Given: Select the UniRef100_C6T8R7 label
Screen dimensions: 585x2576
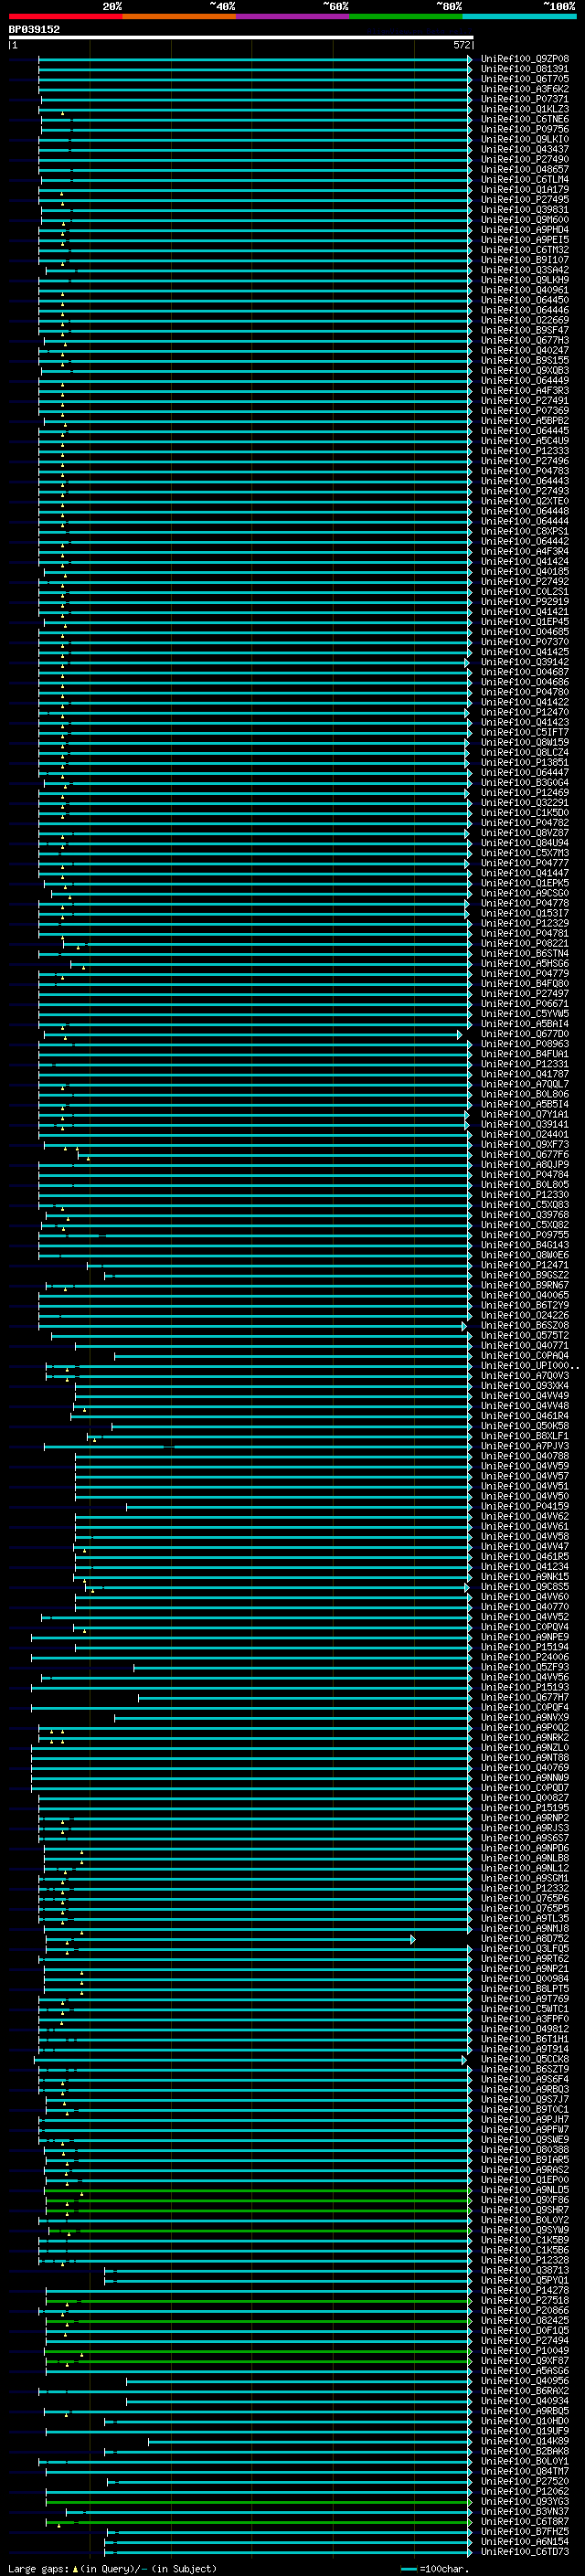Looking at the screenshot, I should coord(525,2521).
